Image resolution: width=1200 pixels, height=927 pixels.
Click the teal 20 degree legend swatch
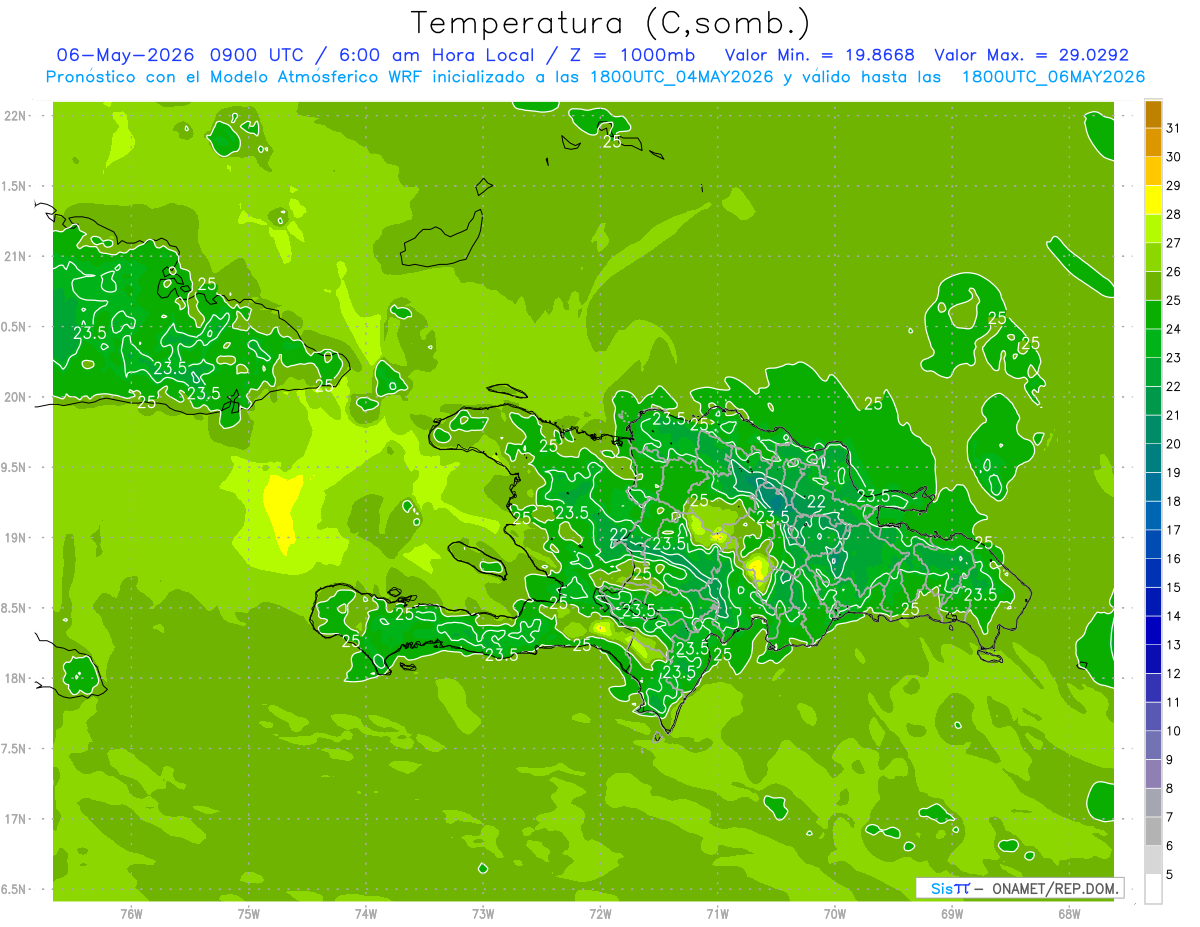point(1153,430)
